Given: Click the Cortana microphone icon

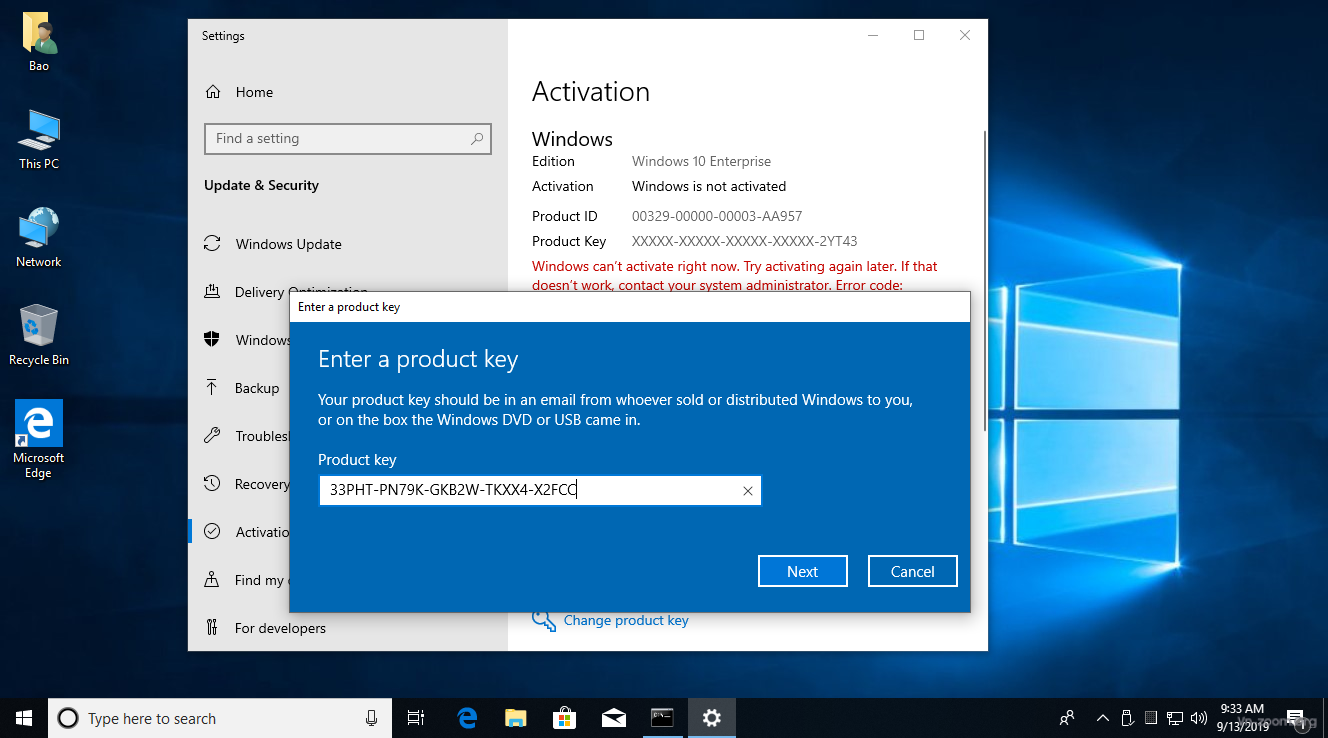Looking at the screenshot, I should point(371,718).
